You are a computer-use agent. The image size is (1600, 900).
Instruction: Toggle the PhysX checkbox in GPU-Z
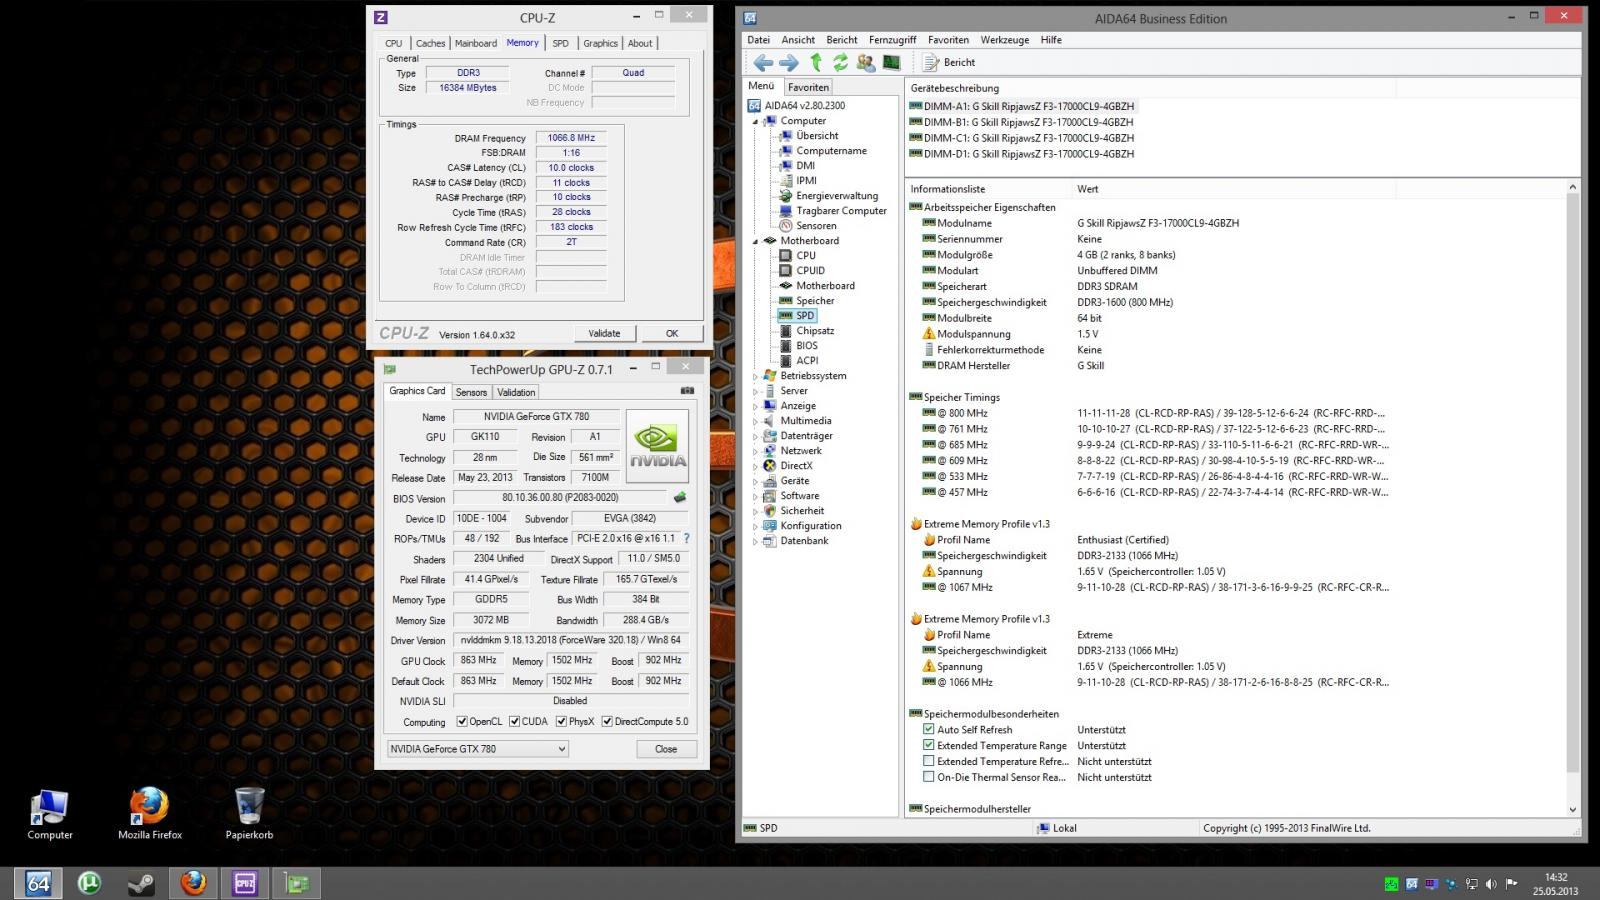pos(561,722)
